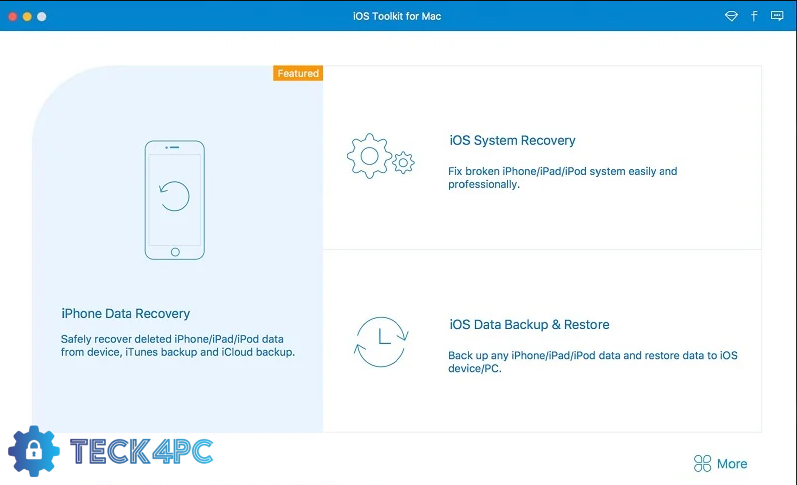Open the Facebook icon in title bar
This screenshot has height=485, width=797.
pyautogui.click(x=754, y=16)
